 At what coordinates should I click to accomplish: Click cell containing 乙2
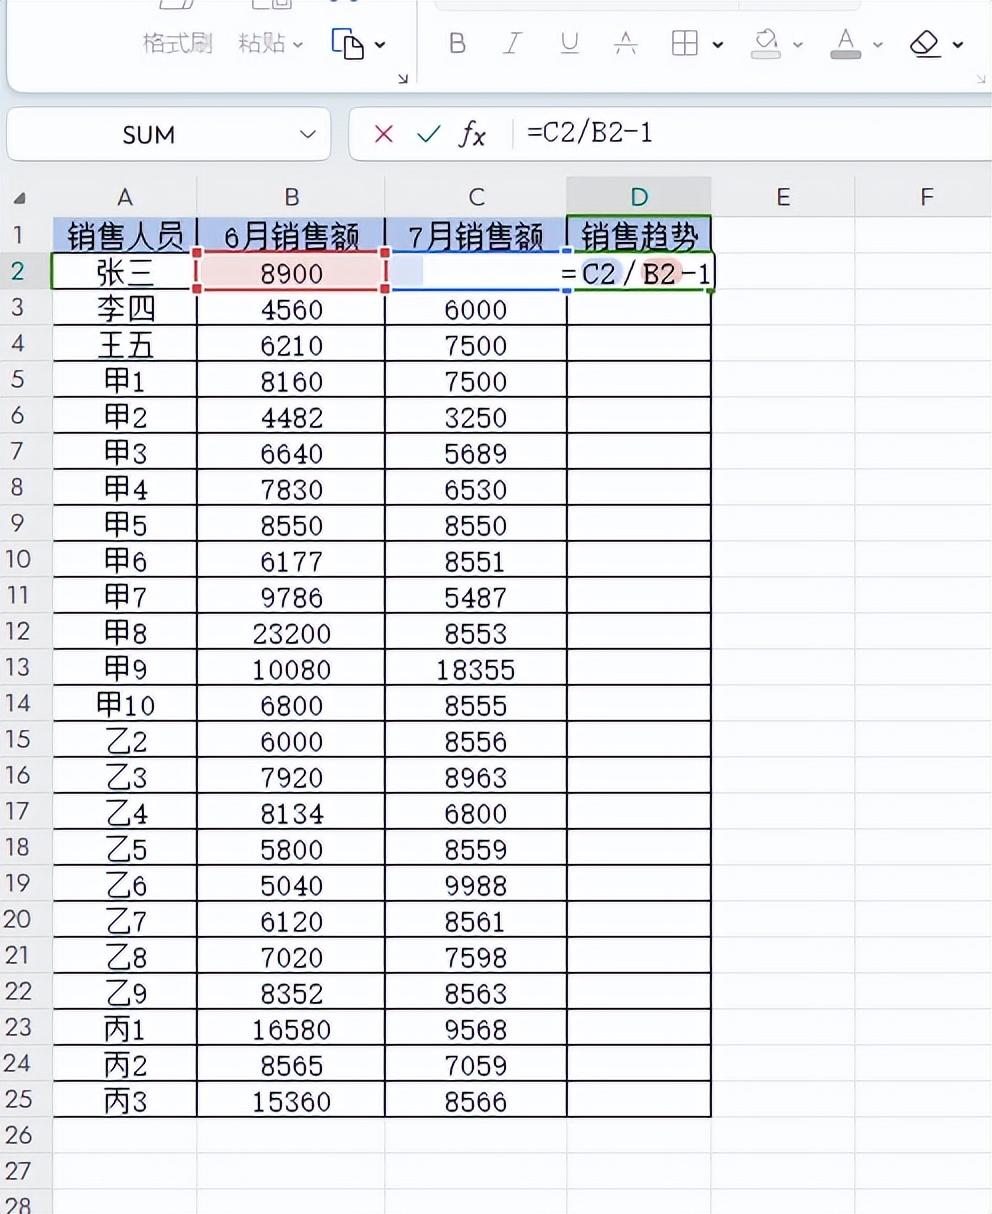tap(124, 741)
